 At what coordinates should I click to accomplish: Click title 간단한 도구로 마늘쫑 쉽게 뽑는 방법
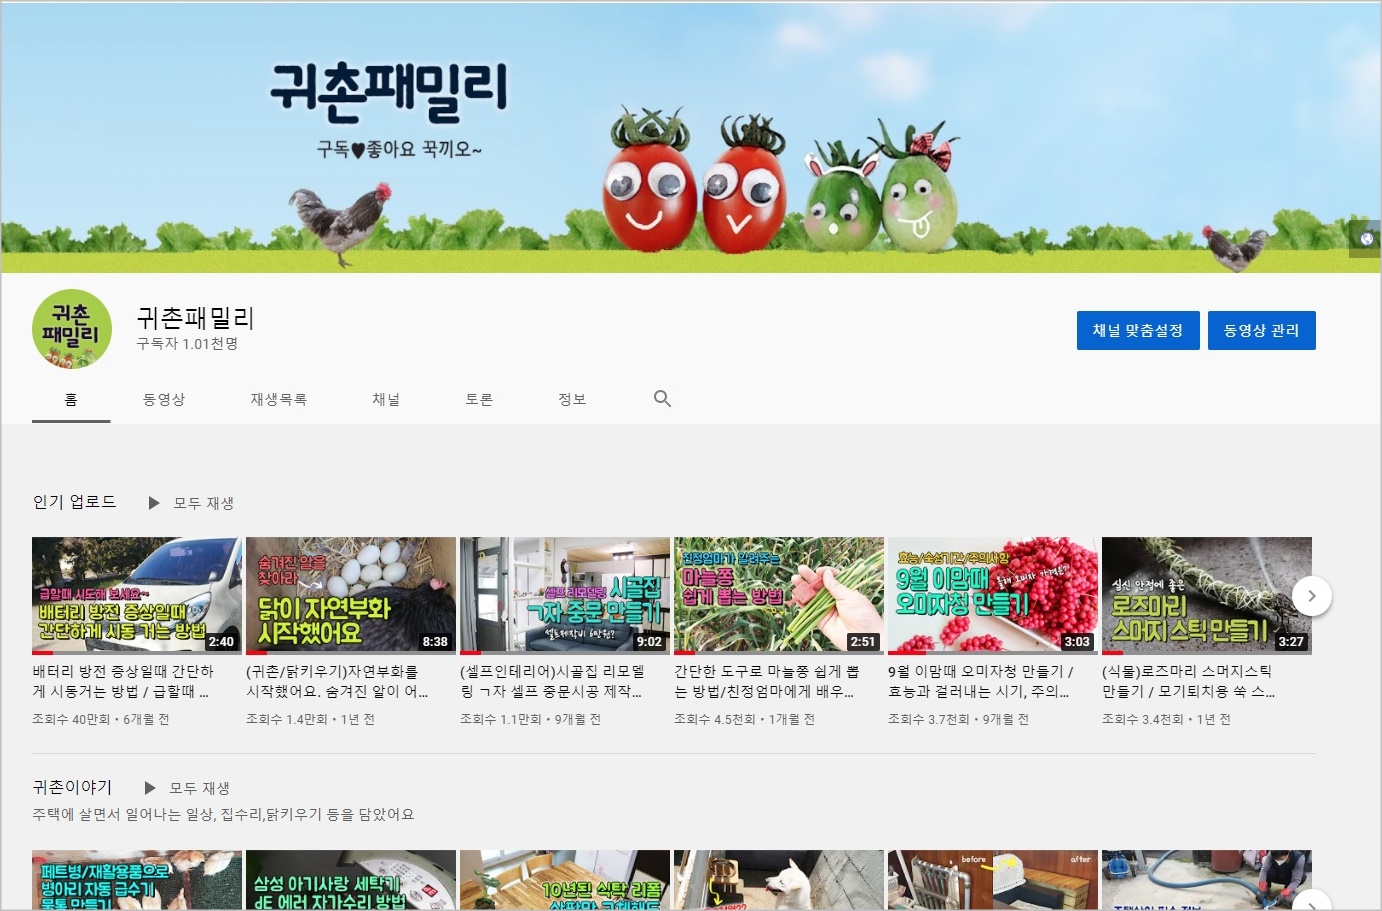767,681
